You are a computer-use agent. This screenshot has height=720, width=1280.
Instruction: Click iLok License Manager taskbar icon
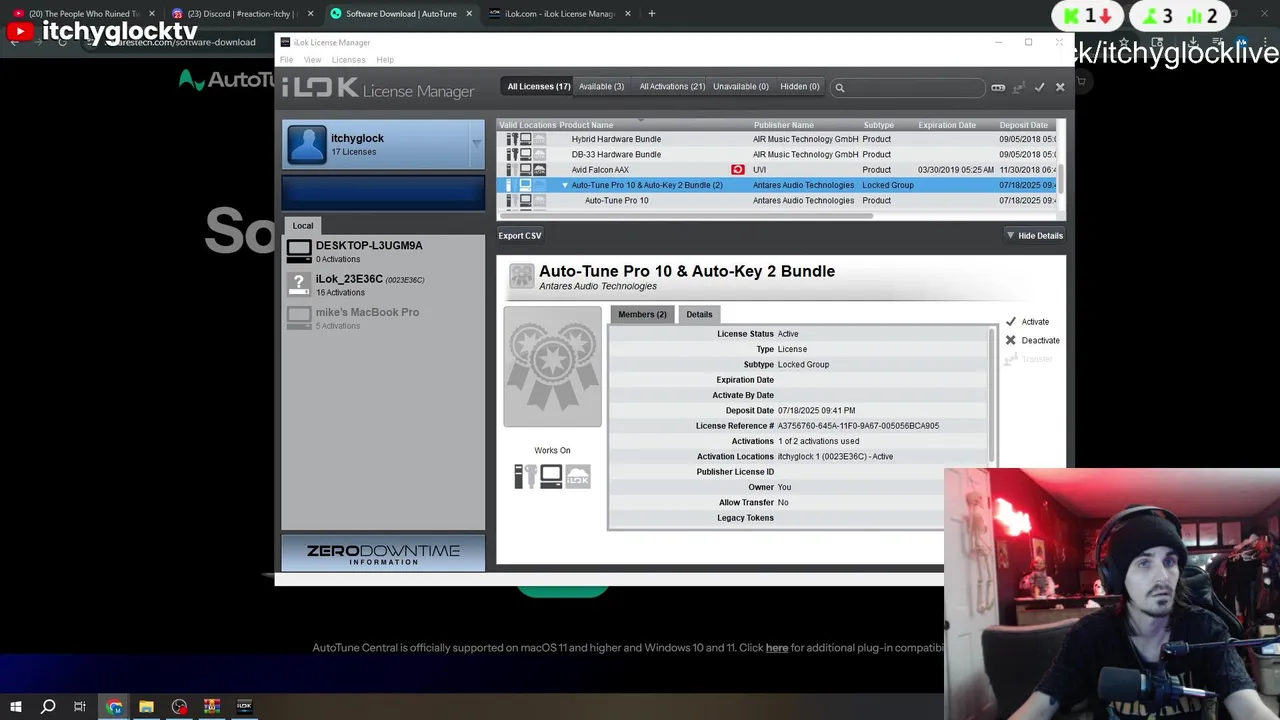[244, 707]
